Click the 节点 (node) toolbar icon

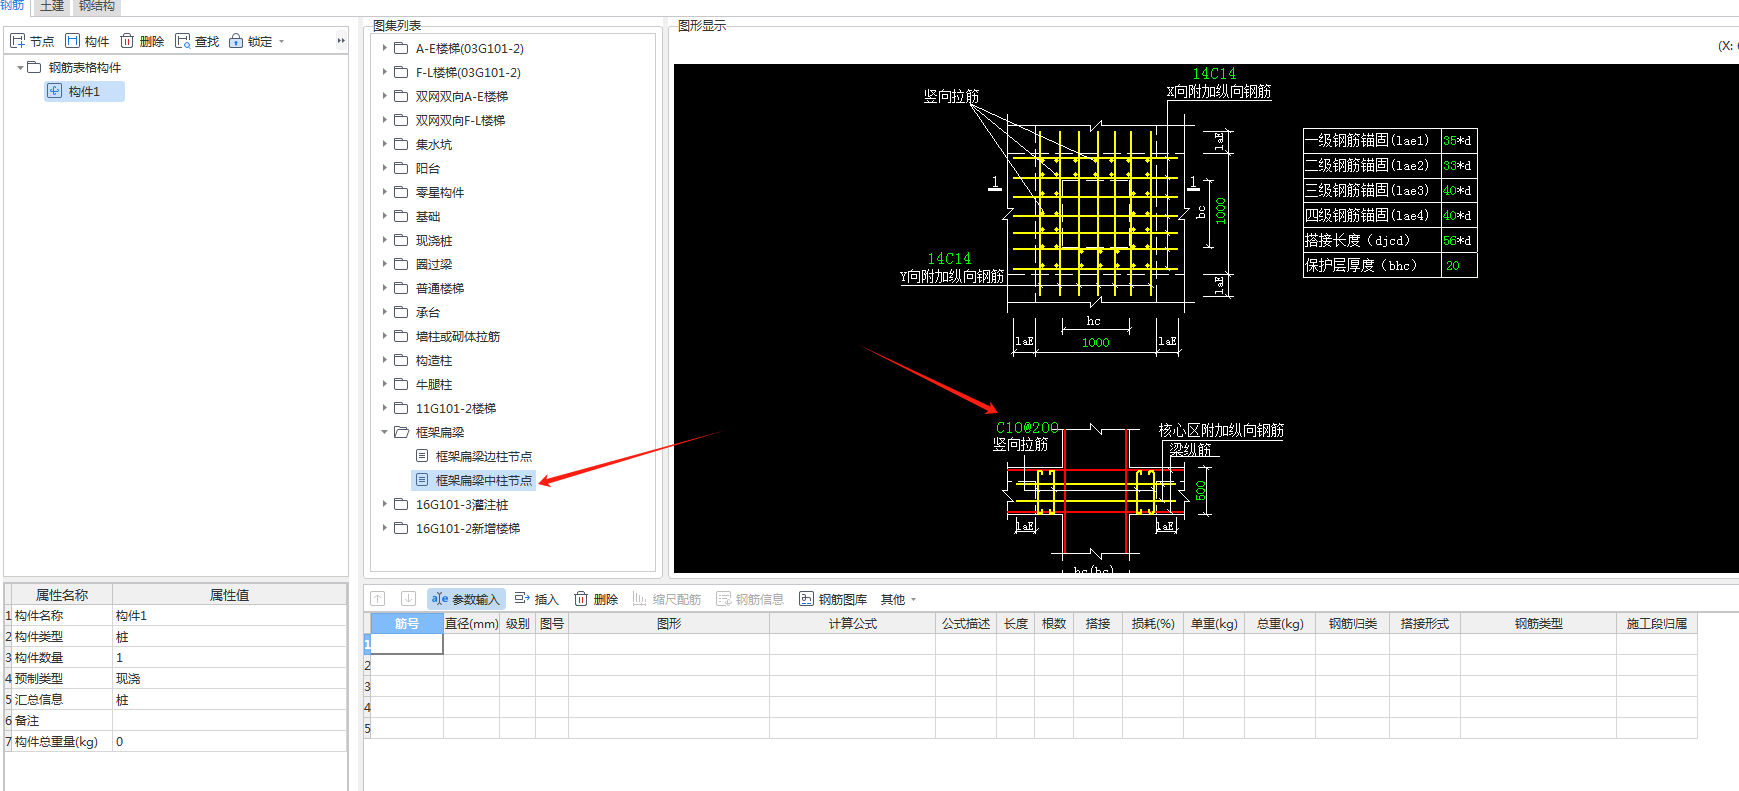pyautogui.click(x=32, y=41)
